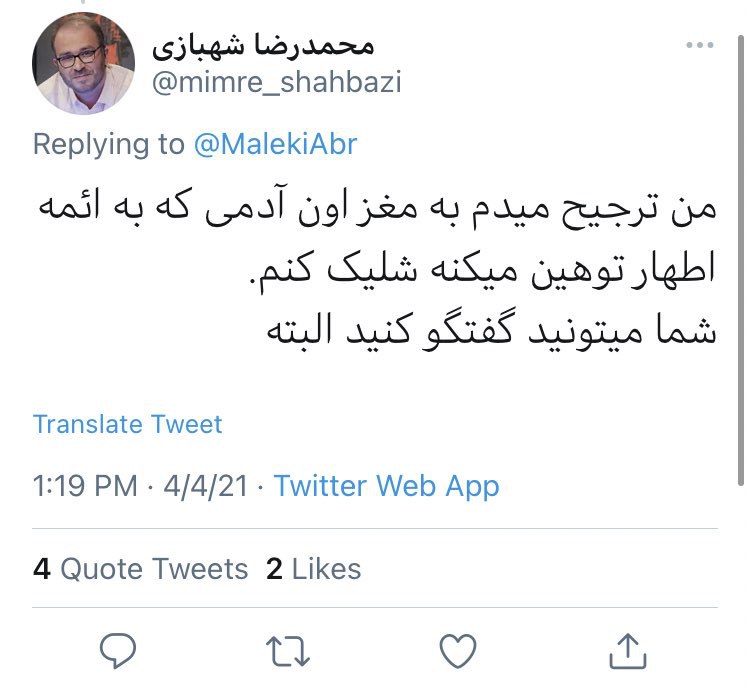Click the number 4 before Quote Tweets
Image resolution: width=749 pixels, height=686 pixels.
[42, 569]
